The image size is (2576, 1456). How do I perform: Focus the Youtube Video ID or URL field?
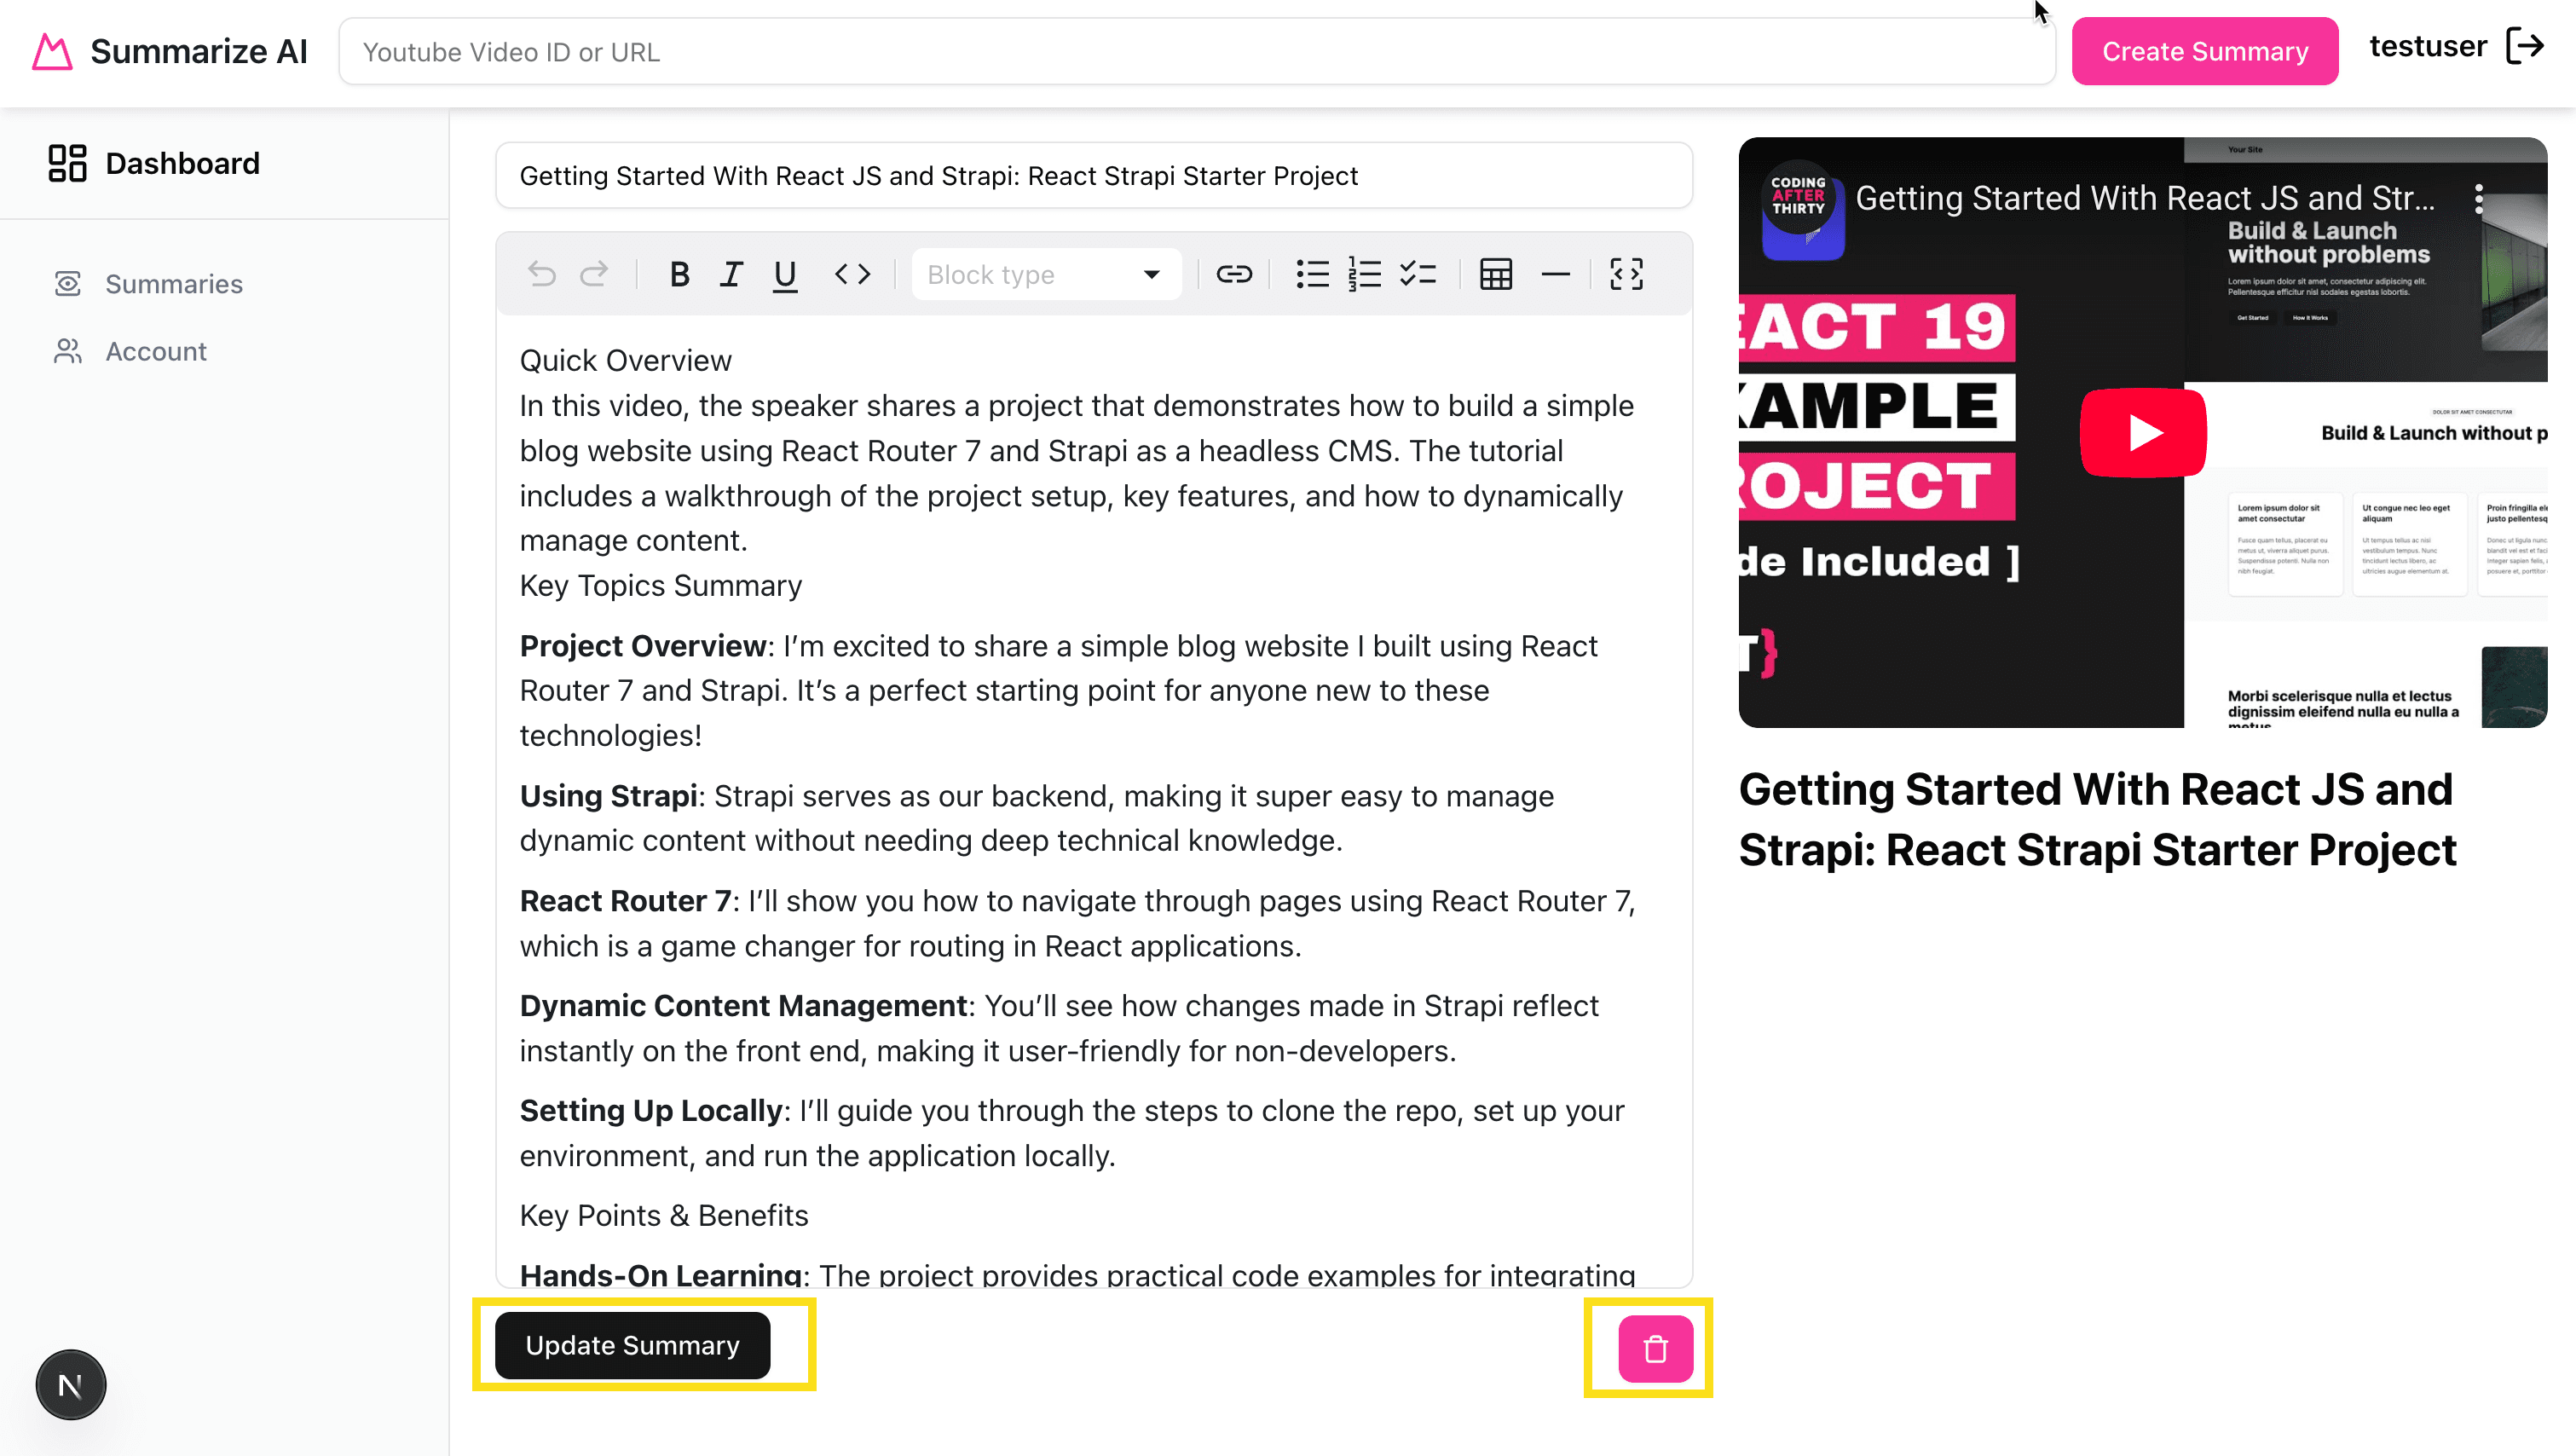1197,51
